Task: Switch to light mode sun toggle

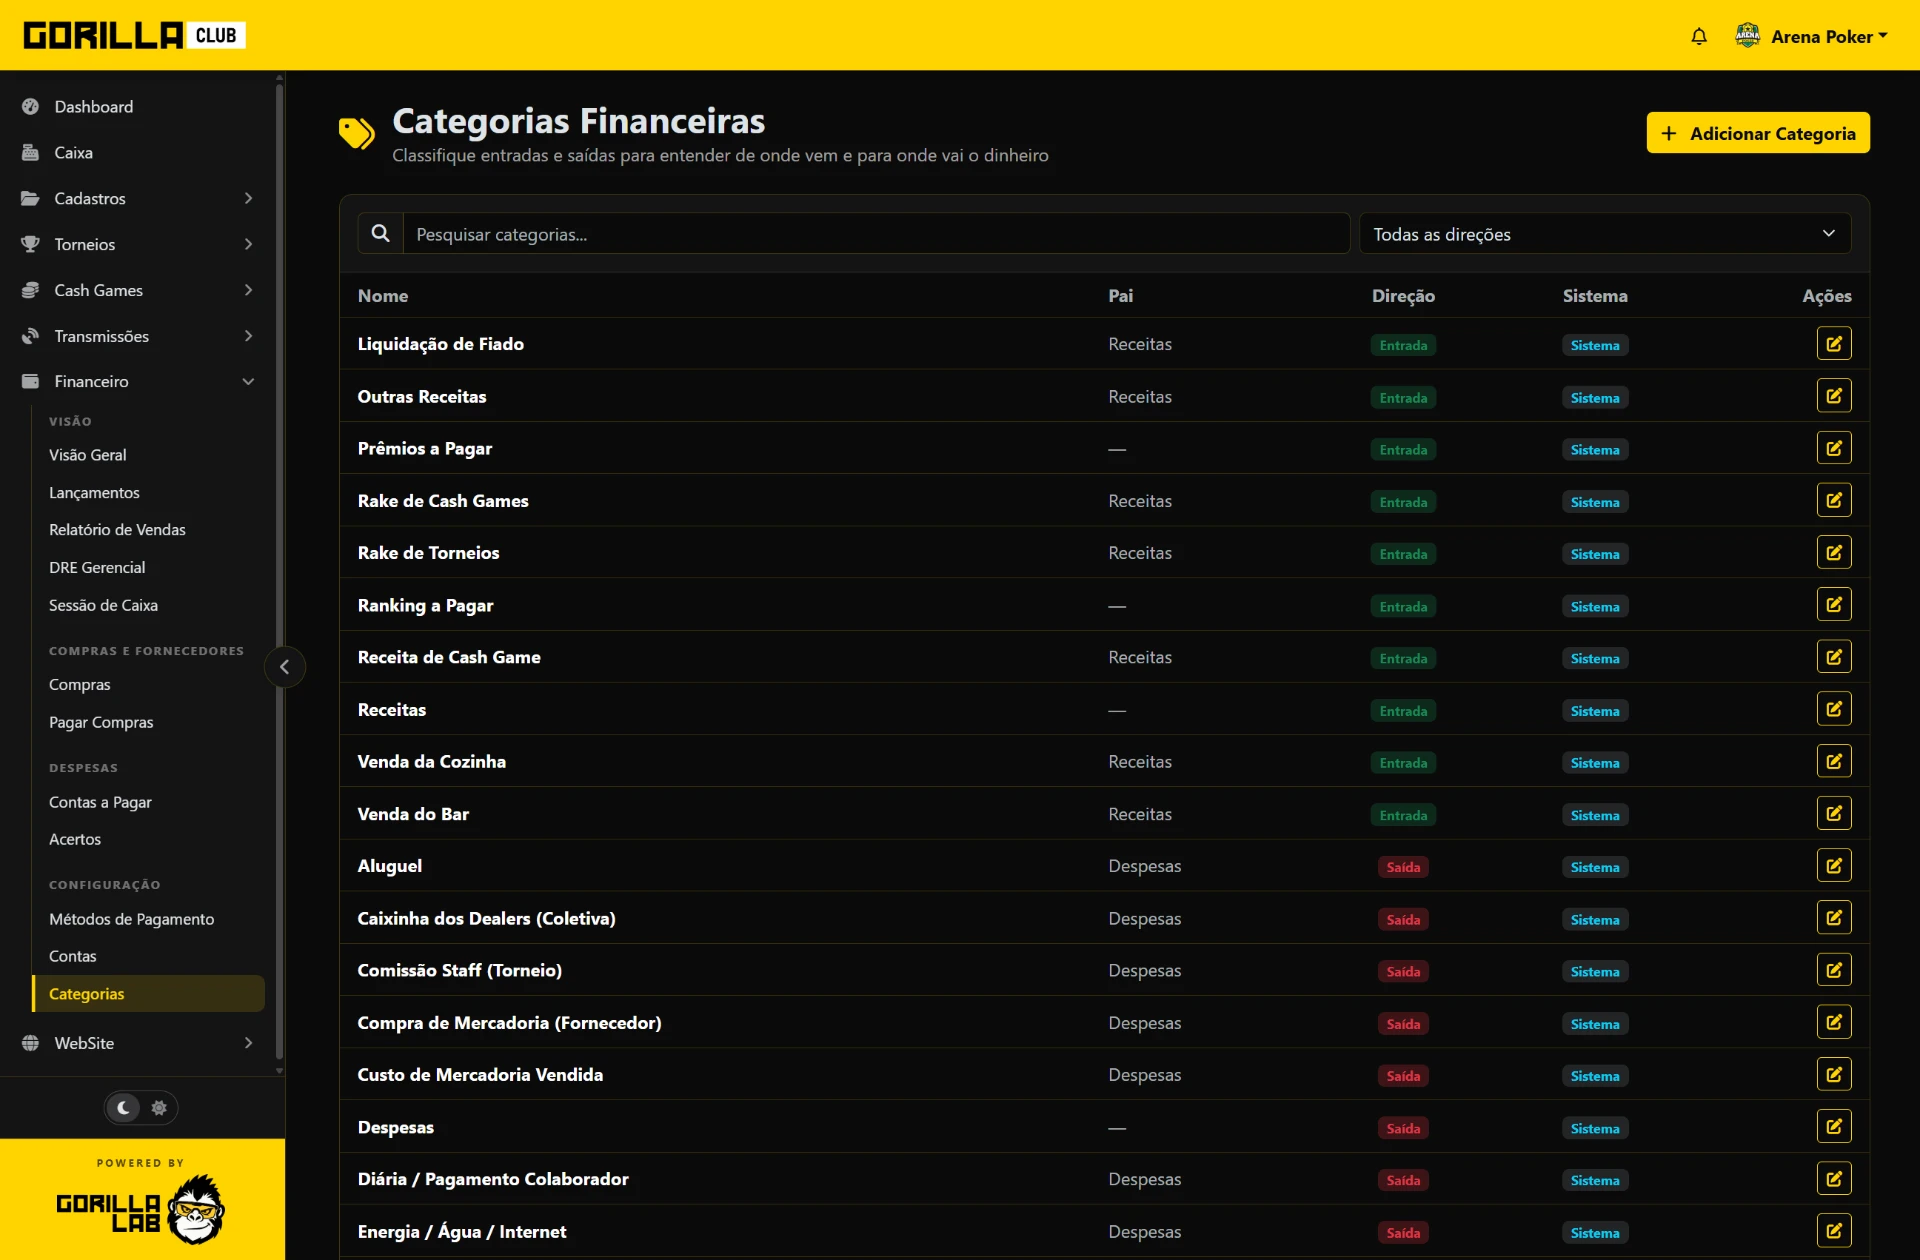Action: 159,1107
